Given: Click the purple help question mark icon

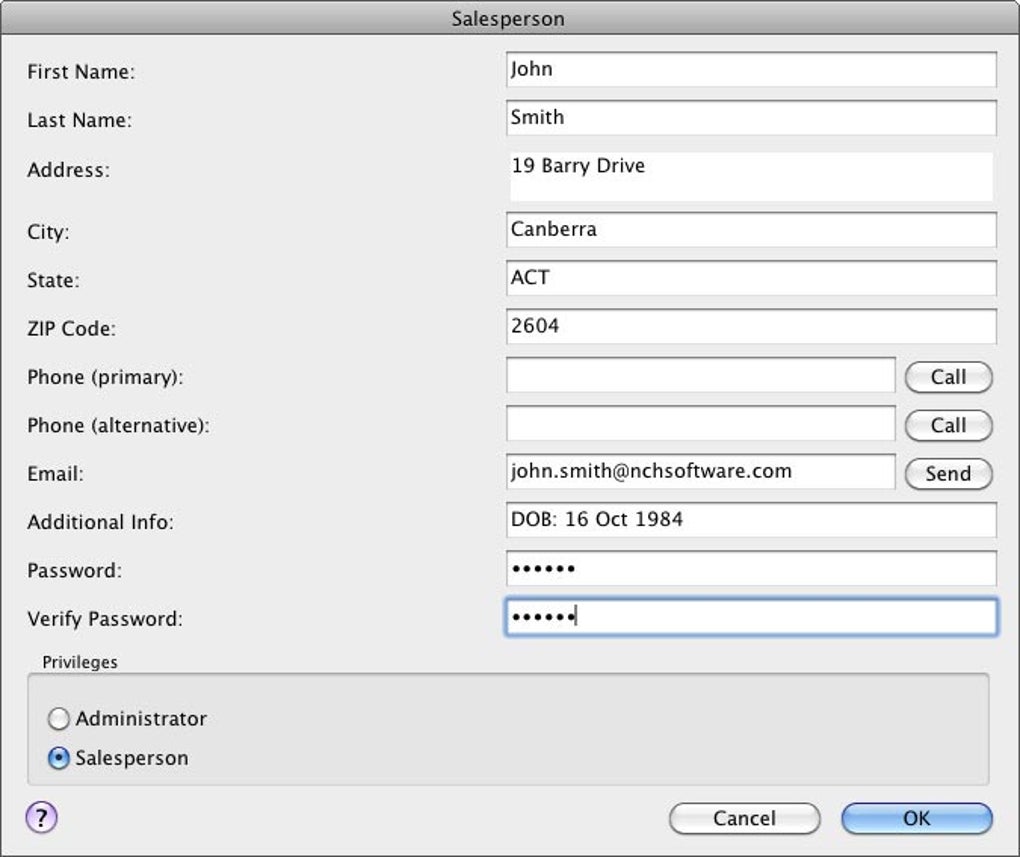Looking at the screenshot, I should tap(41, 818).
